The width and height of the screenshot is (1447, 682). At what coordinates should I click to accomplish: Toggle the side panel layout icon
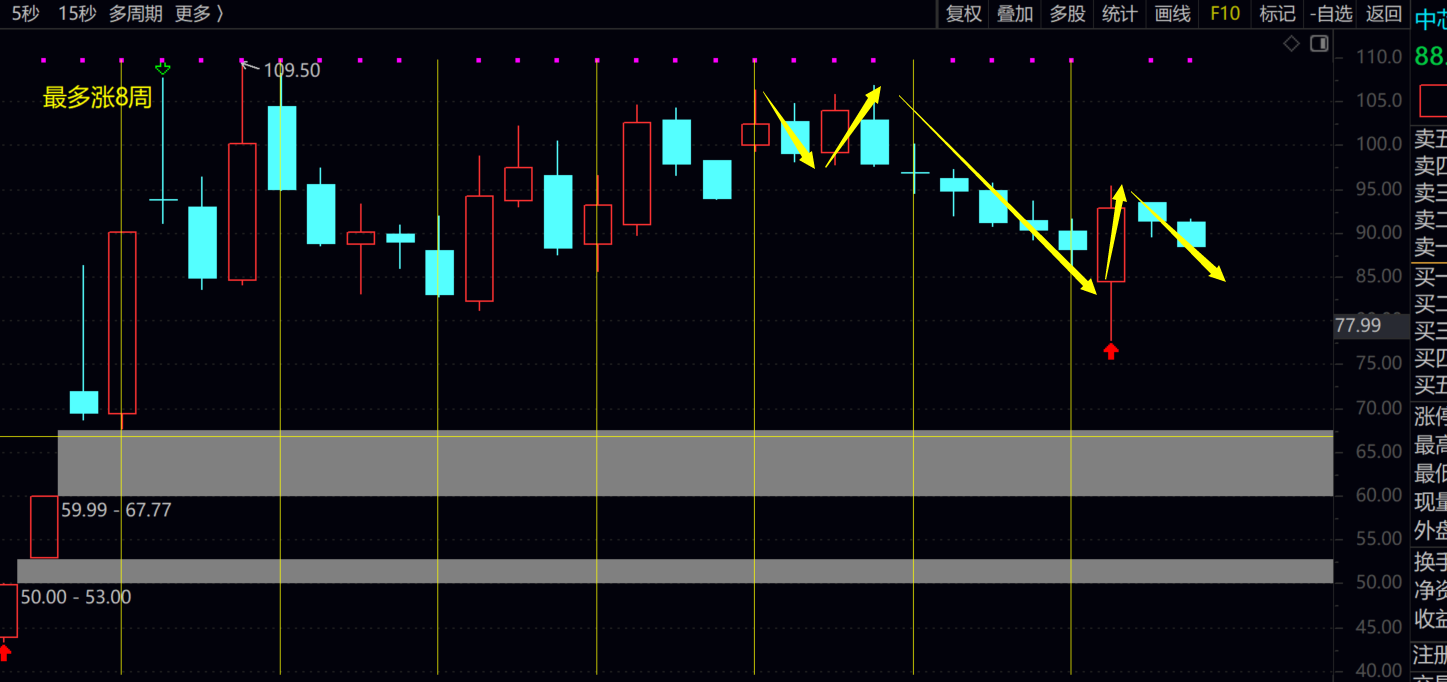click(x=1319, y=44)
